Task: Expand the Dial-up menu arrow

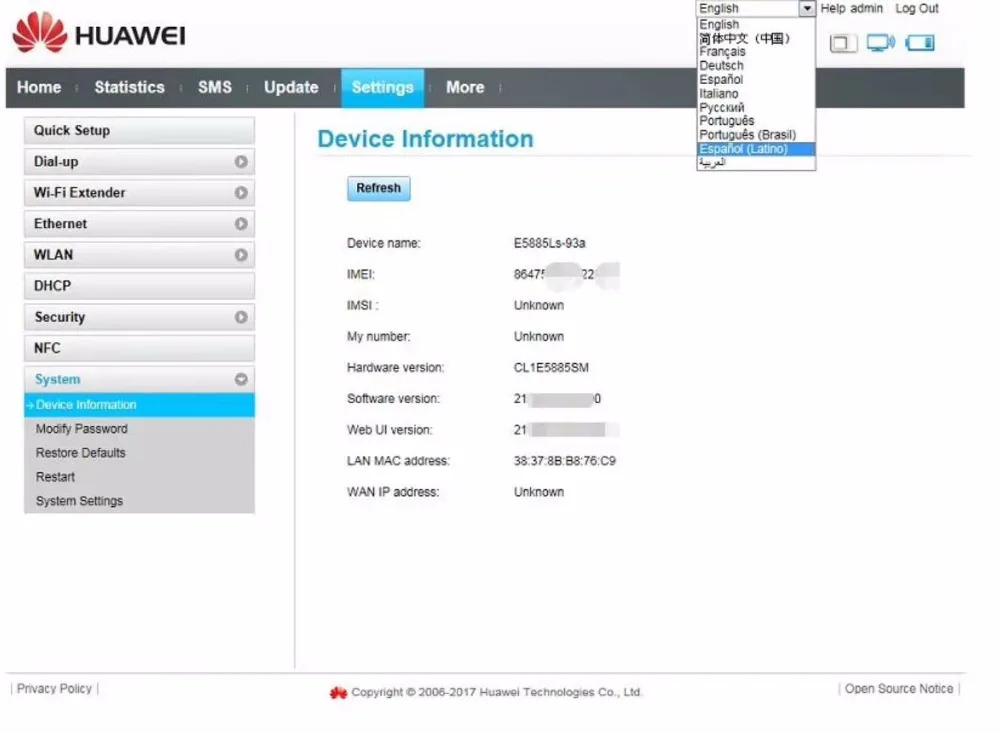Action: tap(240, 161)
